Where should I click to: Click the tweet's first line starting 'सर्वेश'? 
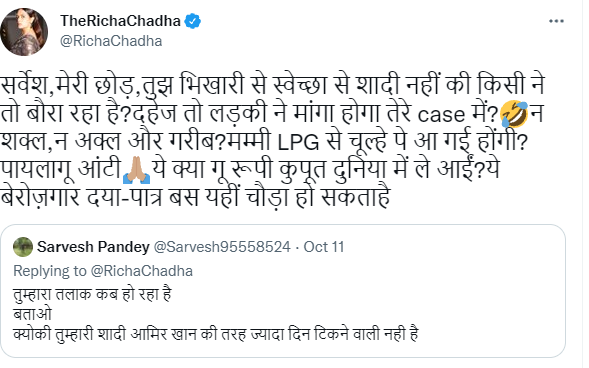[x=273, y=86]
